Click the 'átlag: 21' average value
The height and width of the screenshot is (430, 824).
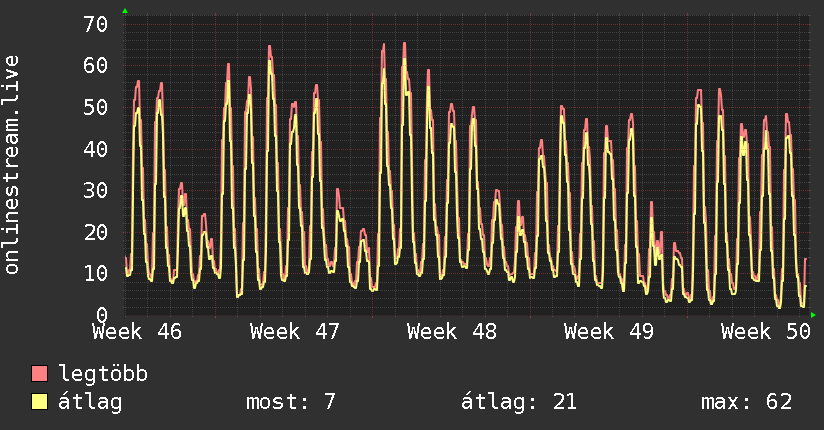click(x=519, y=402)
